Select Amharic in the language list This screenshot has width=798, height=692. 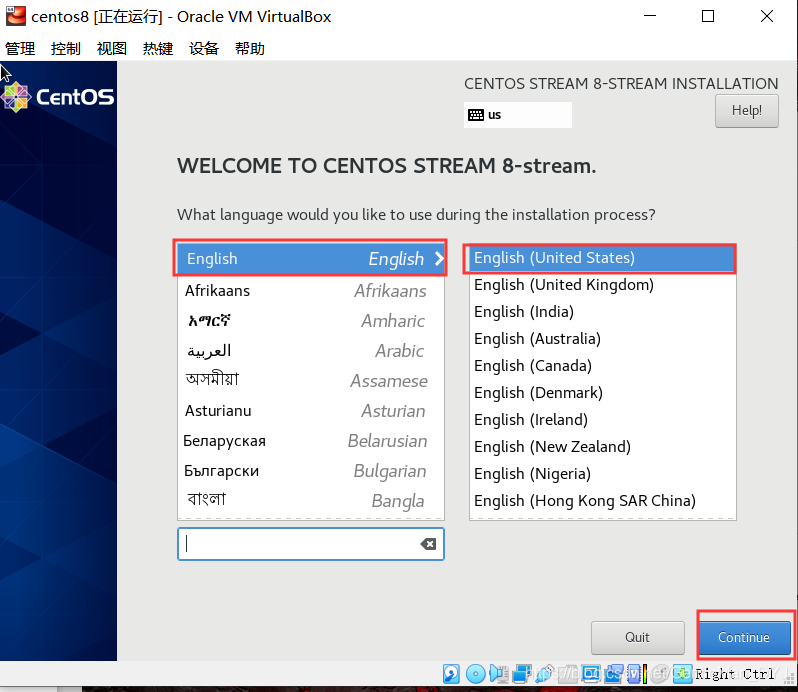pyautogui.click(x=310, y=321)
